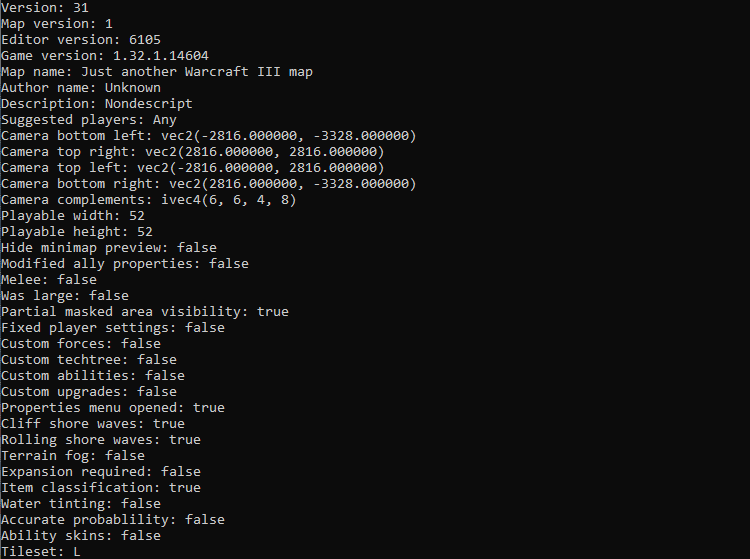Screen dimensions: 750x559
Task: Click the 'Custom techtree: false' line
Action: [89, 360]
